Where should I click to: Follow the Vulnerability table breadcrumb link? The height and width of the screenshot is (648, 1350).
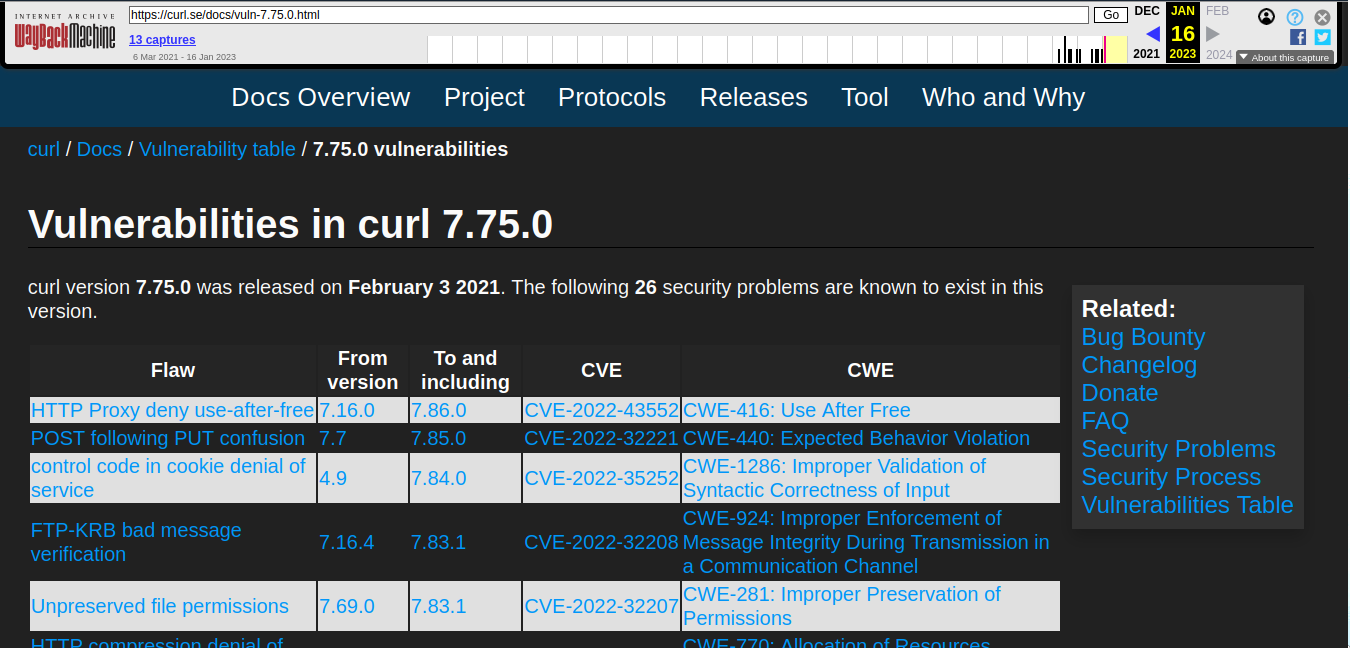click(217, 149)
